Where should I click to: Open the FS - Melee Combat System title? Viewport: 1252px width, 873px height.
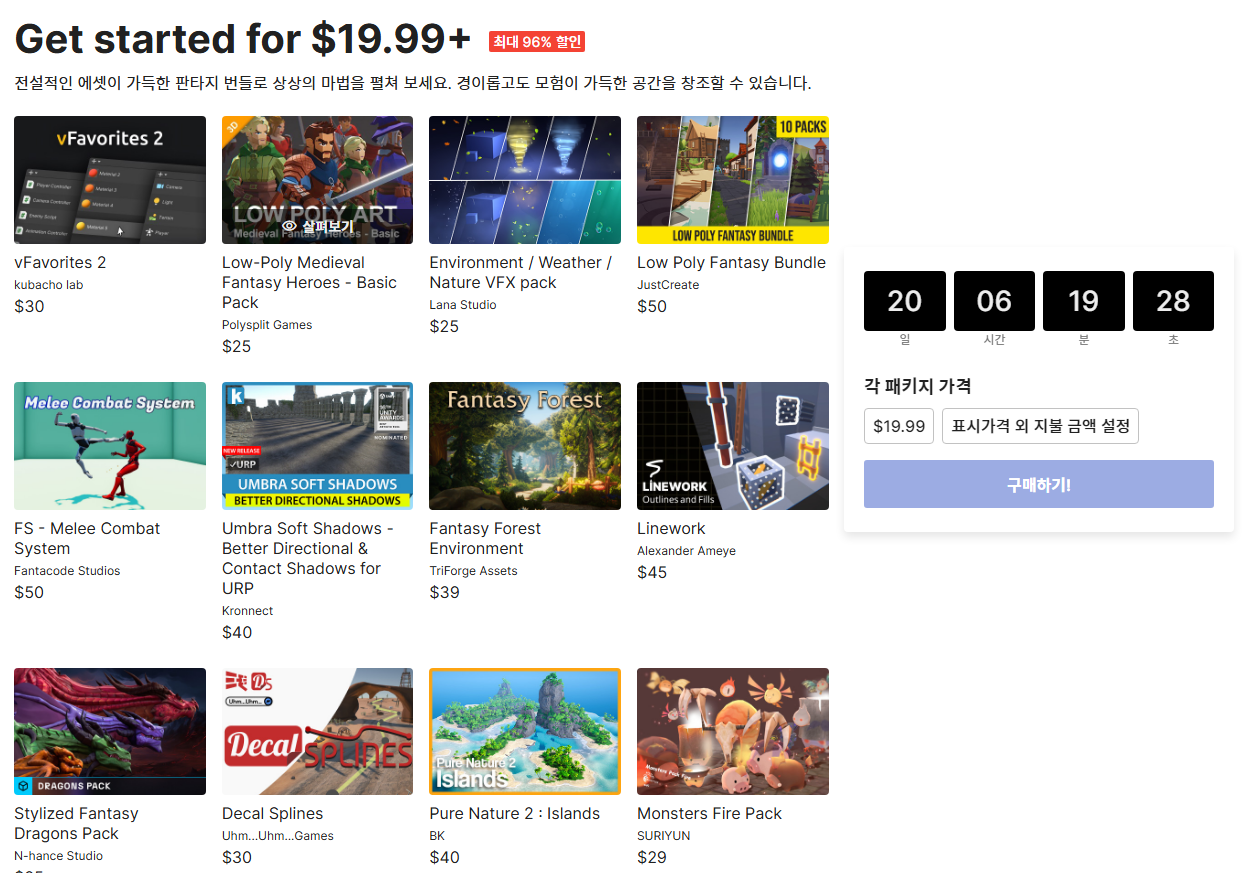(87, 539)
